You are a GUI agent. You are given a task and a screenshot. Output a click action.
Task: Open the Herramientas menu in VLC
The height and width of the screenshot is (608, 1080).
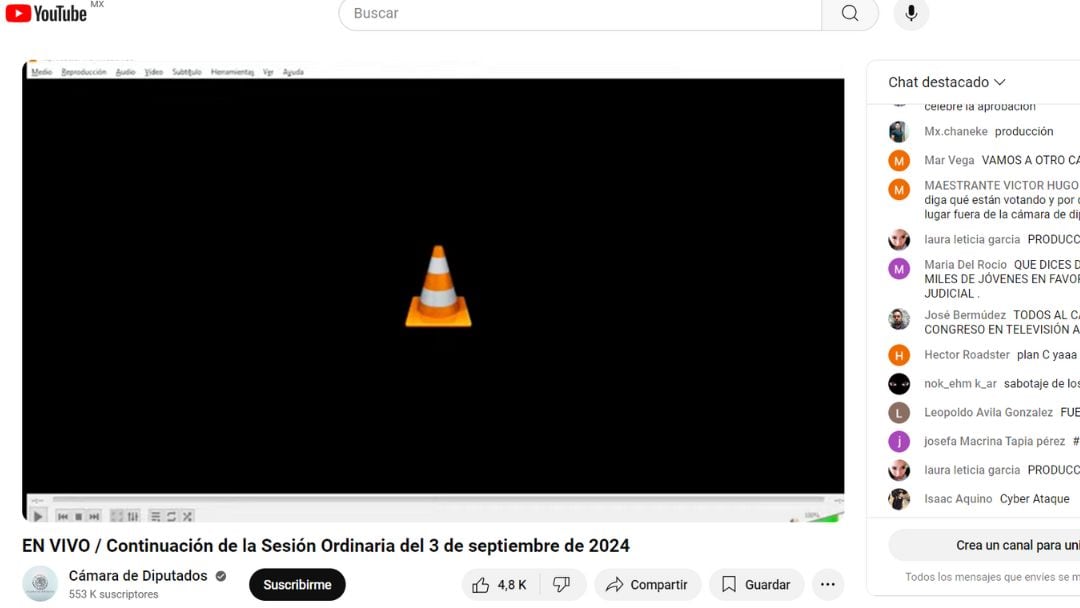231,72
